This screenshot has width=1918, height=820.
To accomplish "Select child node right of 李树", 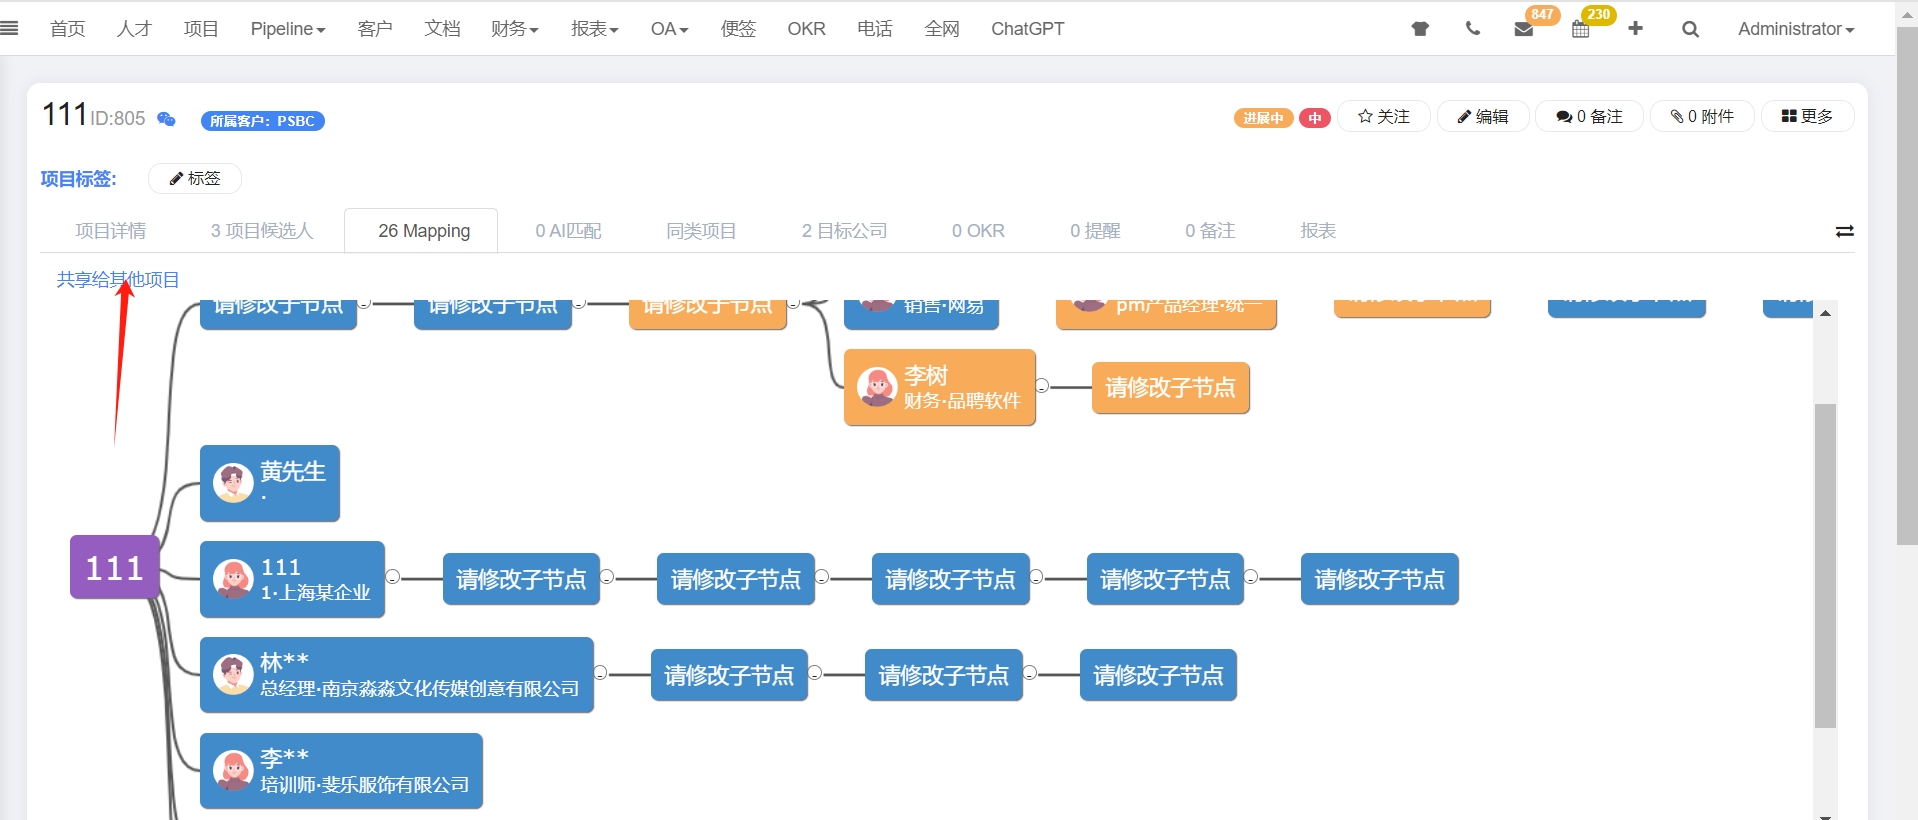I will pos(1170,387).
